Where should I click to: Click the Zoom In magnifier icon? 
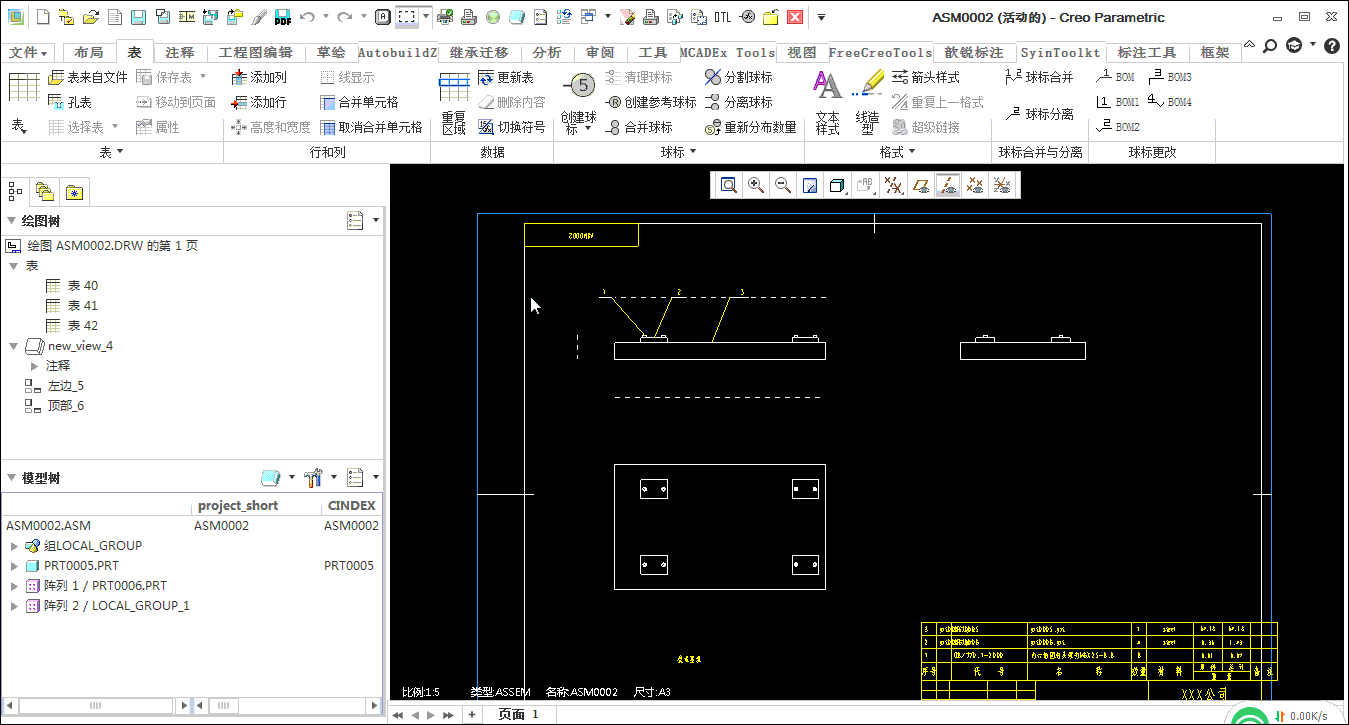pyautogui.click(x=756, y=185)
